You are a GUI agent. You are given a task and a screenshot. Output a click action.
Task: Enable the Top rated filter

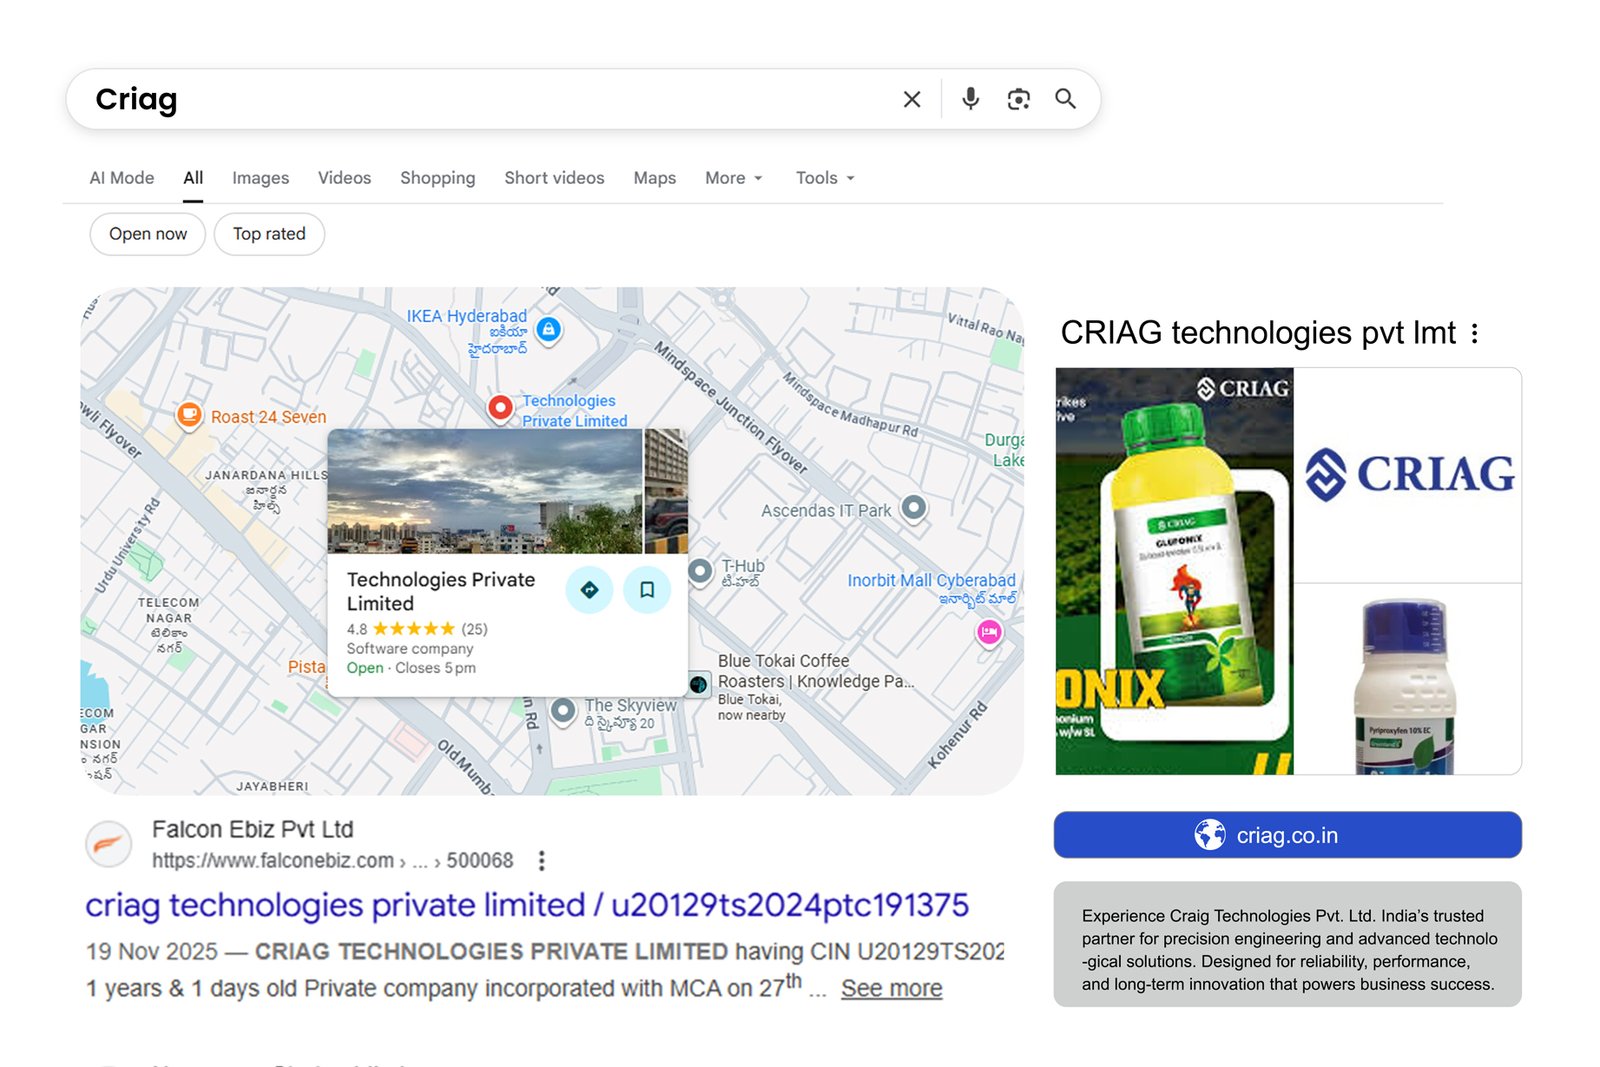tap(268, 234)
